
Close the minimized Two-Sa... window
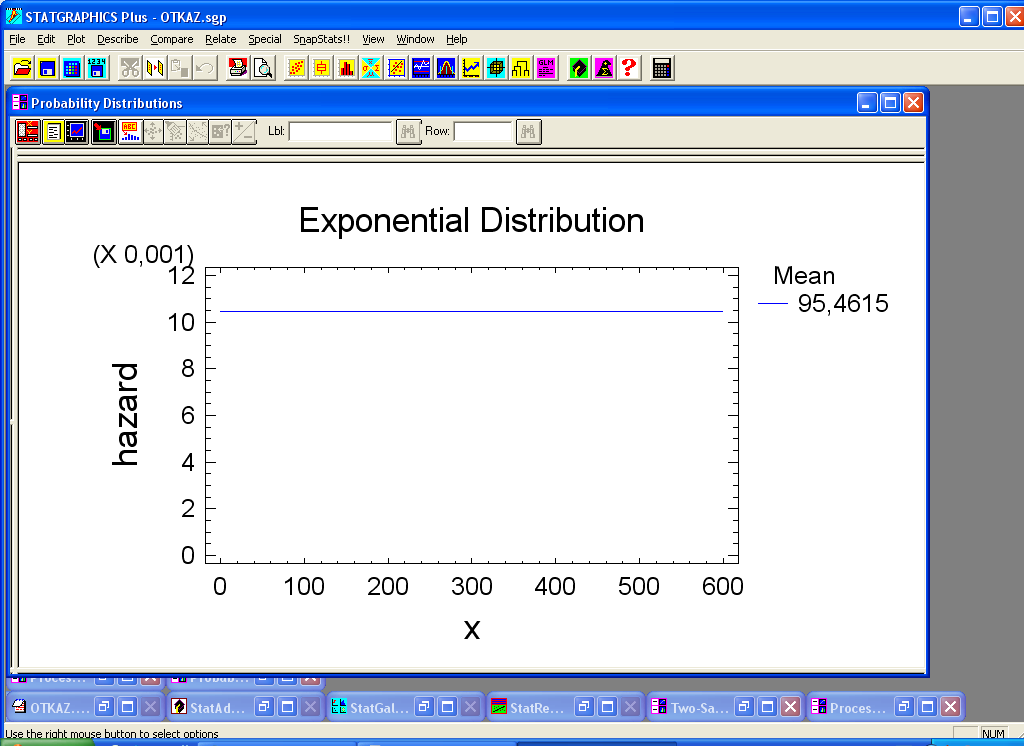[790, 707]
